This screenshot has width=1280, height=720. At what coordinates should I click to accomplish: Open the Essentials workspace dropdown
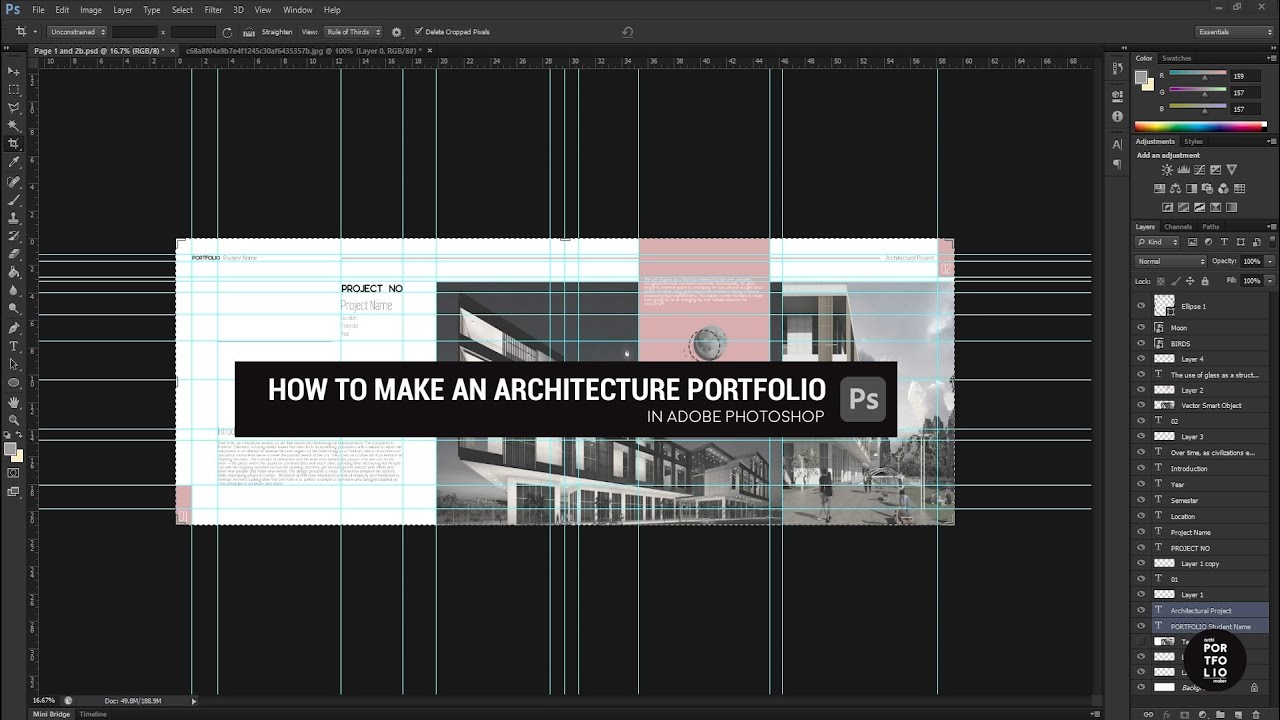1235,32
